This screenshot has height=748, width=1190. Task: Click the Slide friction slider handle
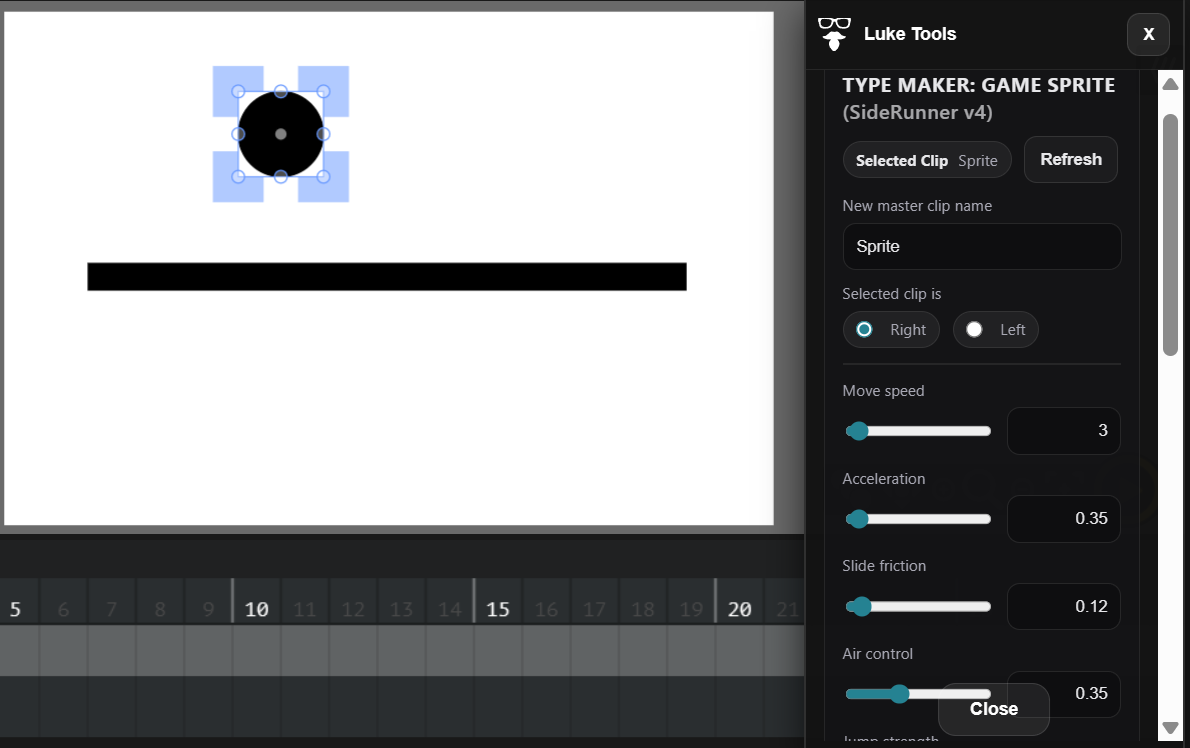coord(860,606)
